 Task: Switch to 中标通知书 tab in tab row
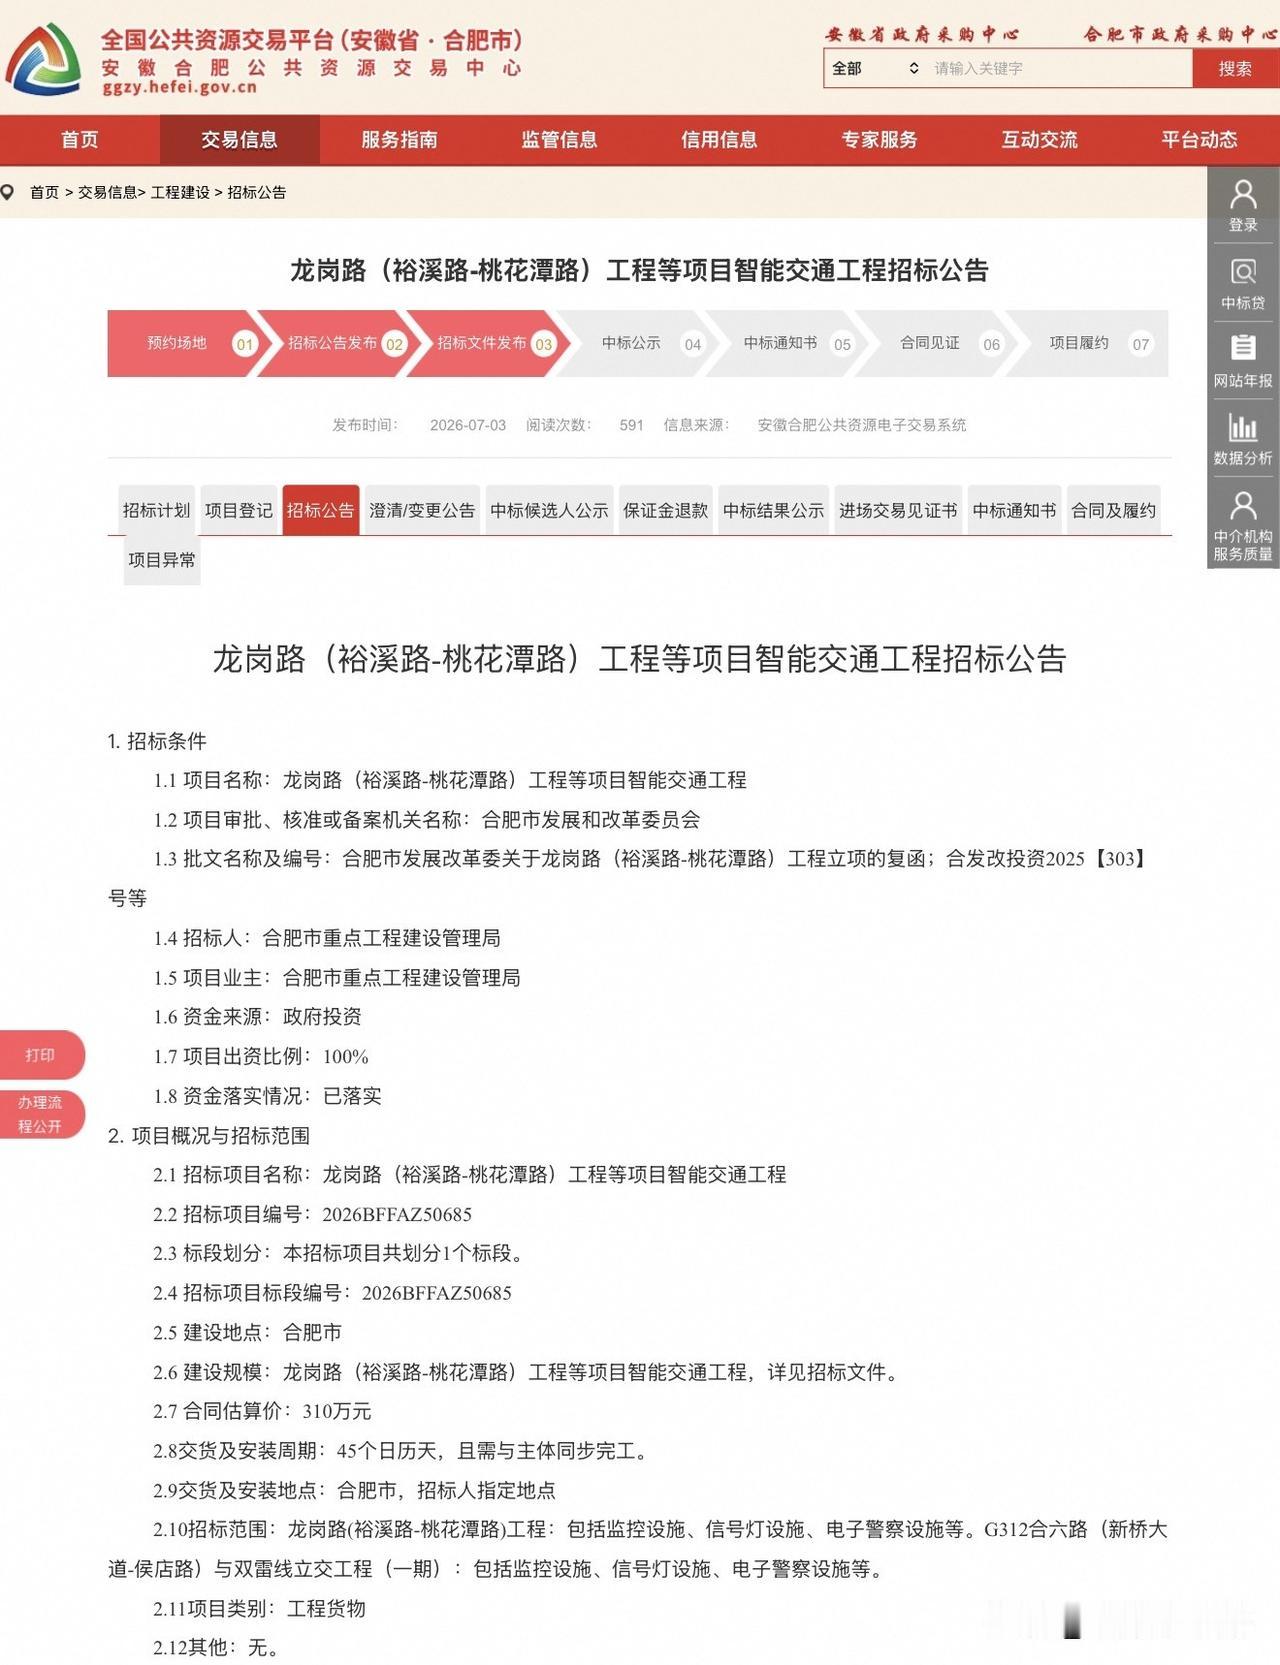coord(1015,510)
